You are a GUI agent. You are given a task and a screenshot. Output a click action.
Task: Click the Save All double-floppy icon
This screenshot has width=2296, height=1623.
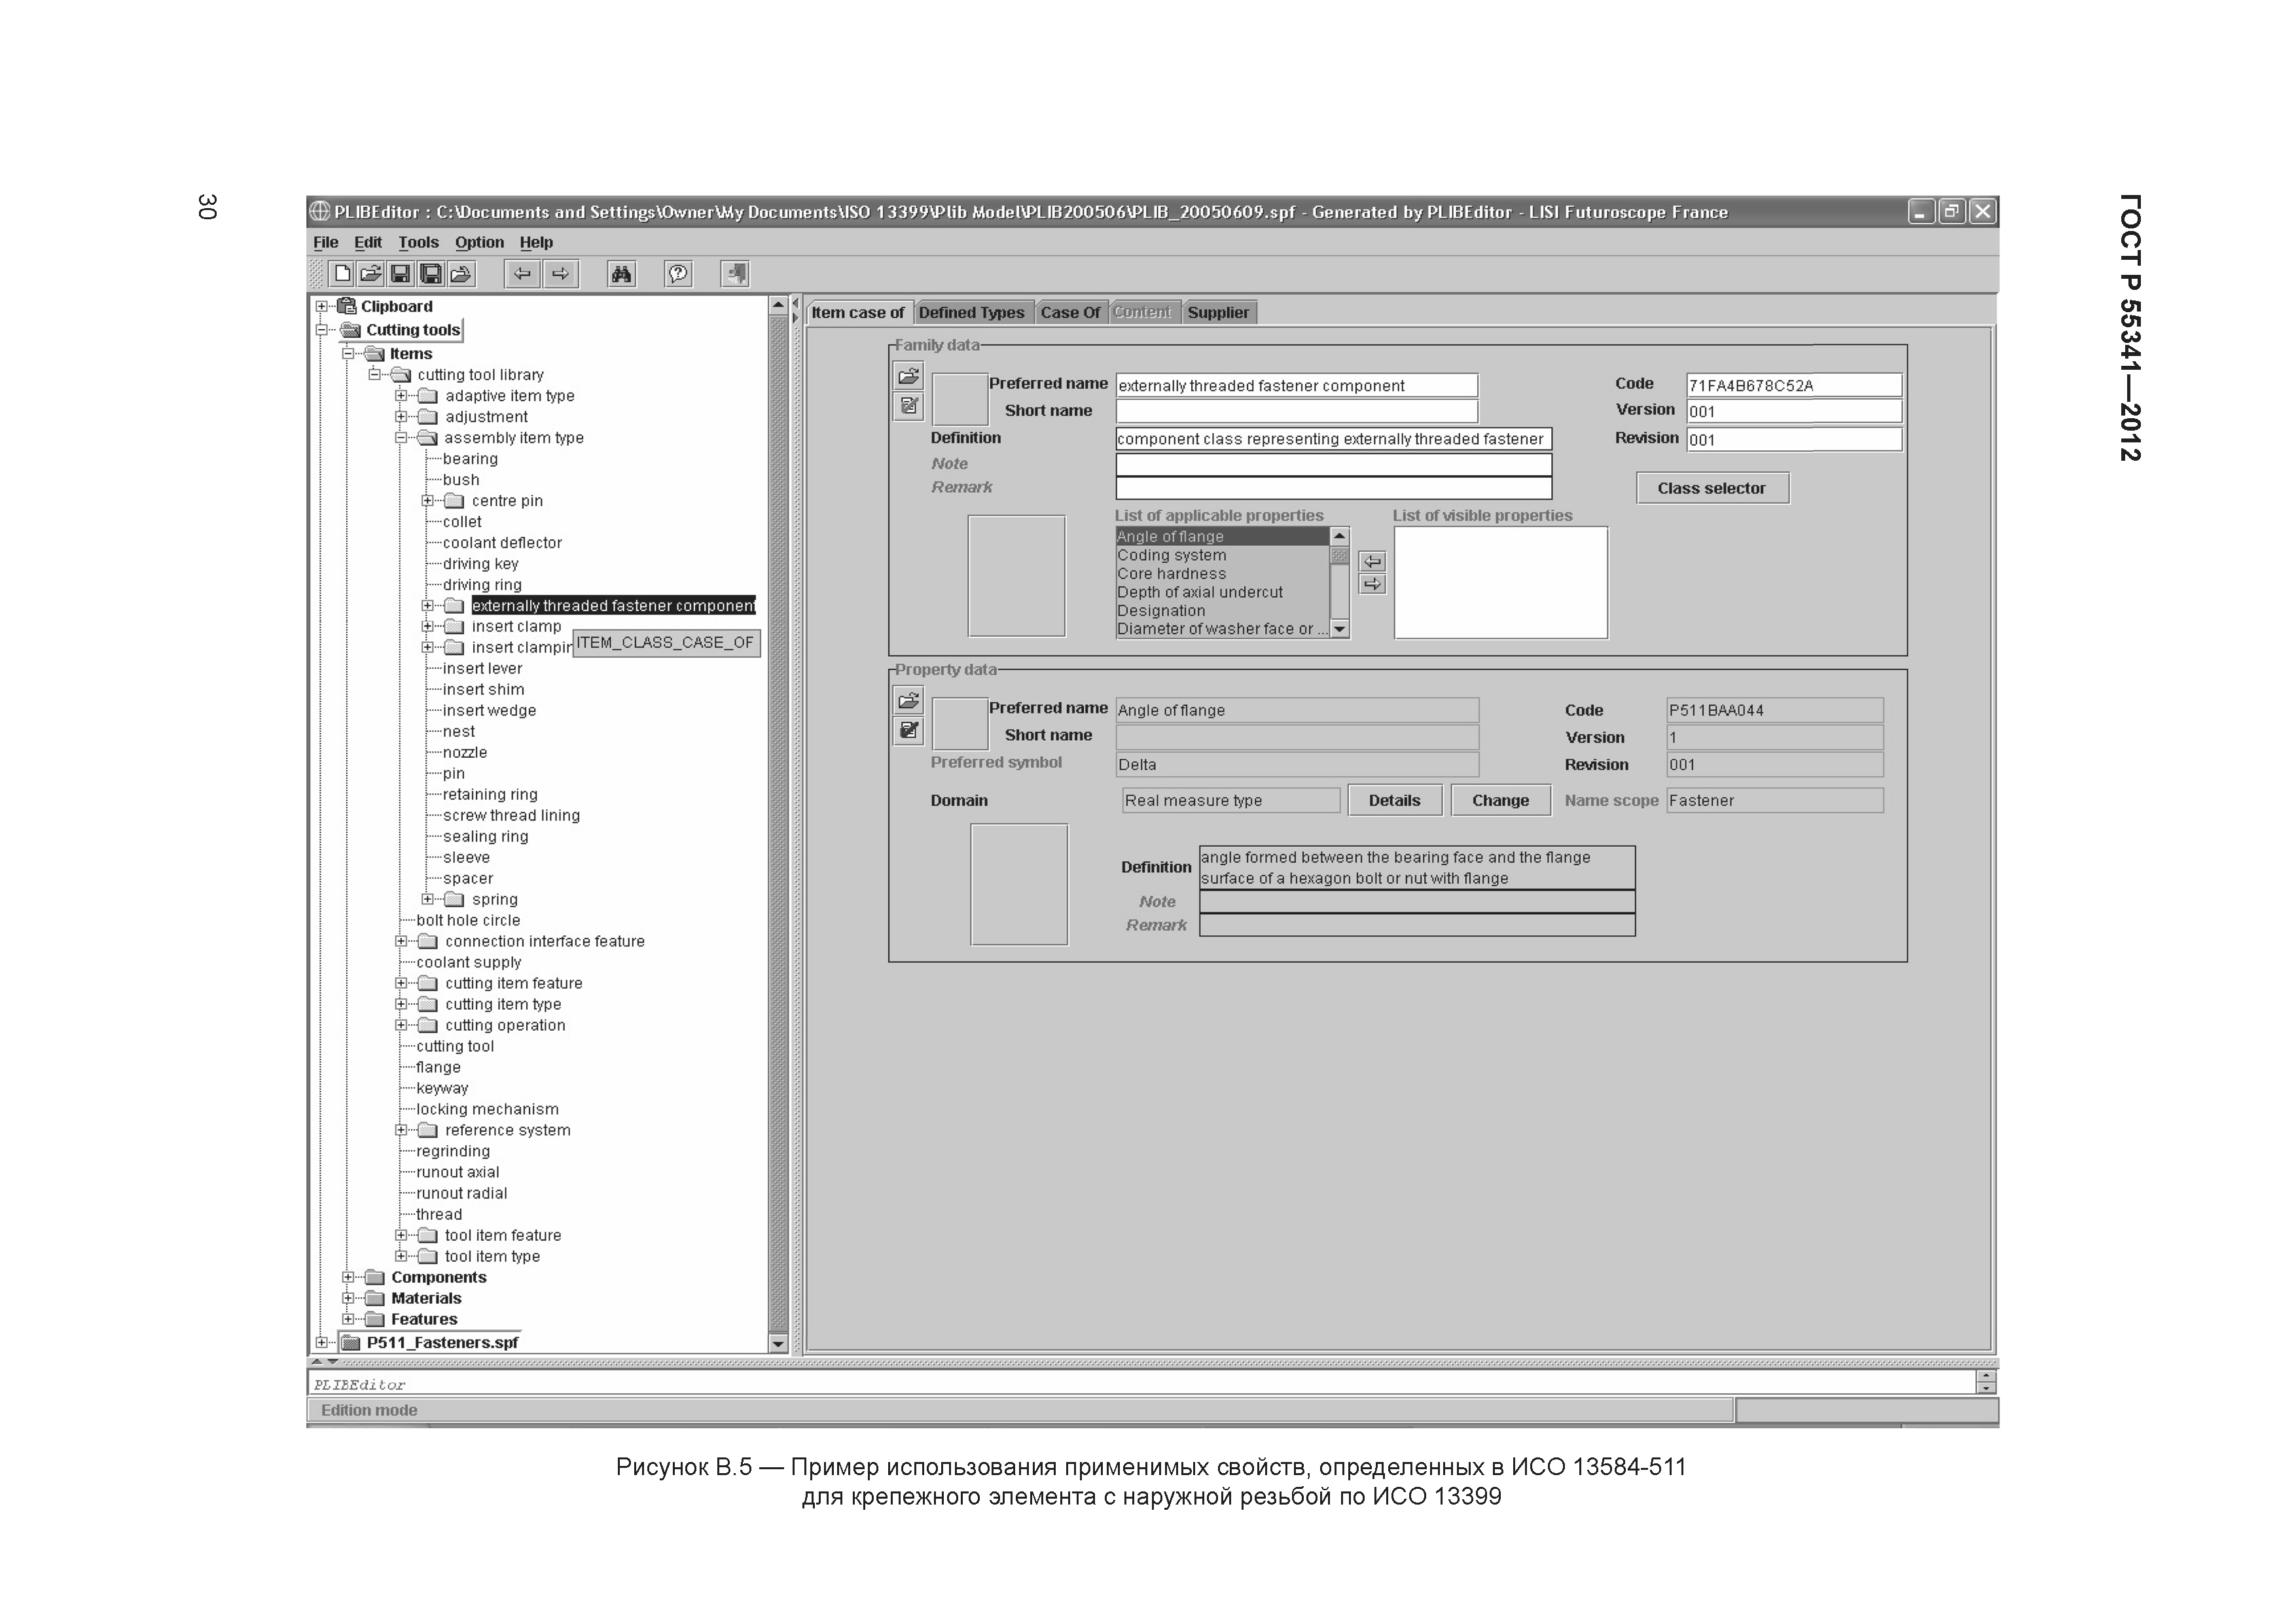pyautogui.click(x=431, y=273)
